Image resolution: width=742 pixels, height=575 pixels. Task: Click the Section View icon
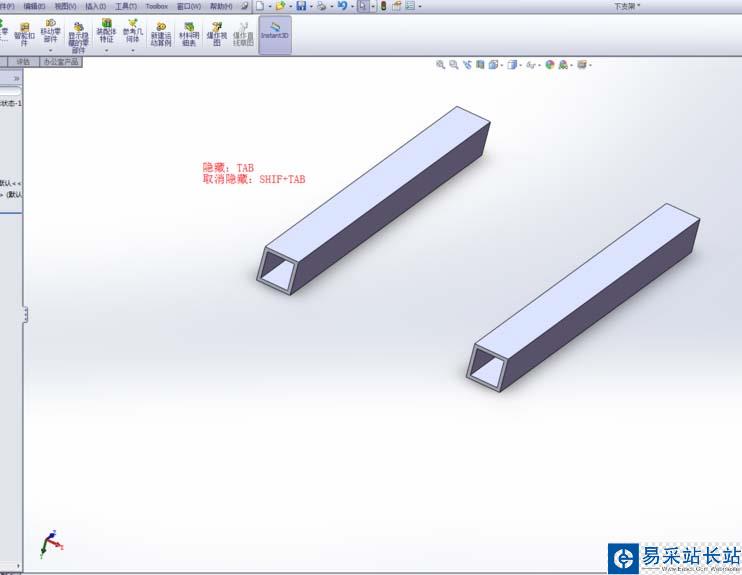tap(480, 65)
